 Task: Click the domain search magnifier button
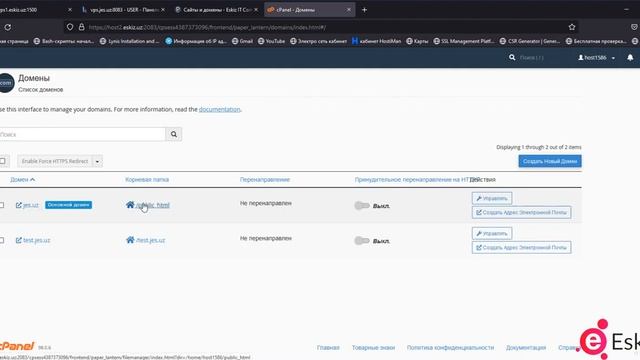pyautogui.click(x=174, y=134)
